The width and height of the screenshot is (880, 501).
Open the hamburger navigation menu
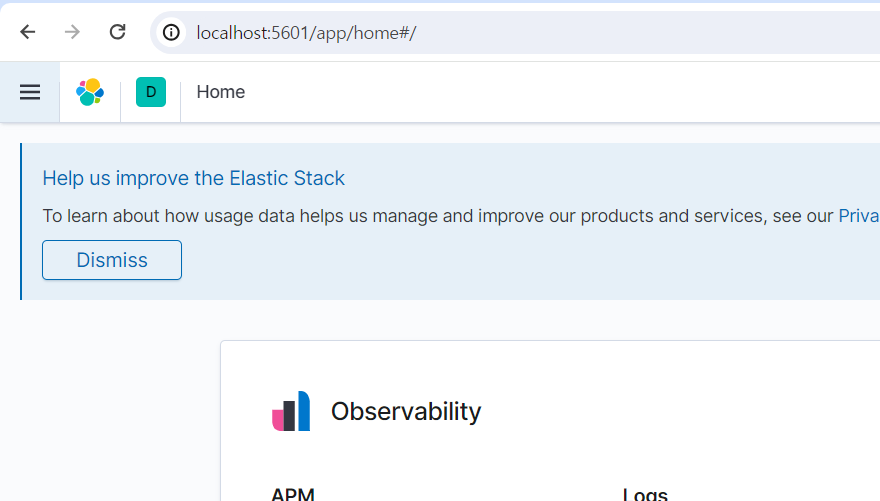[x=30, y=92]
